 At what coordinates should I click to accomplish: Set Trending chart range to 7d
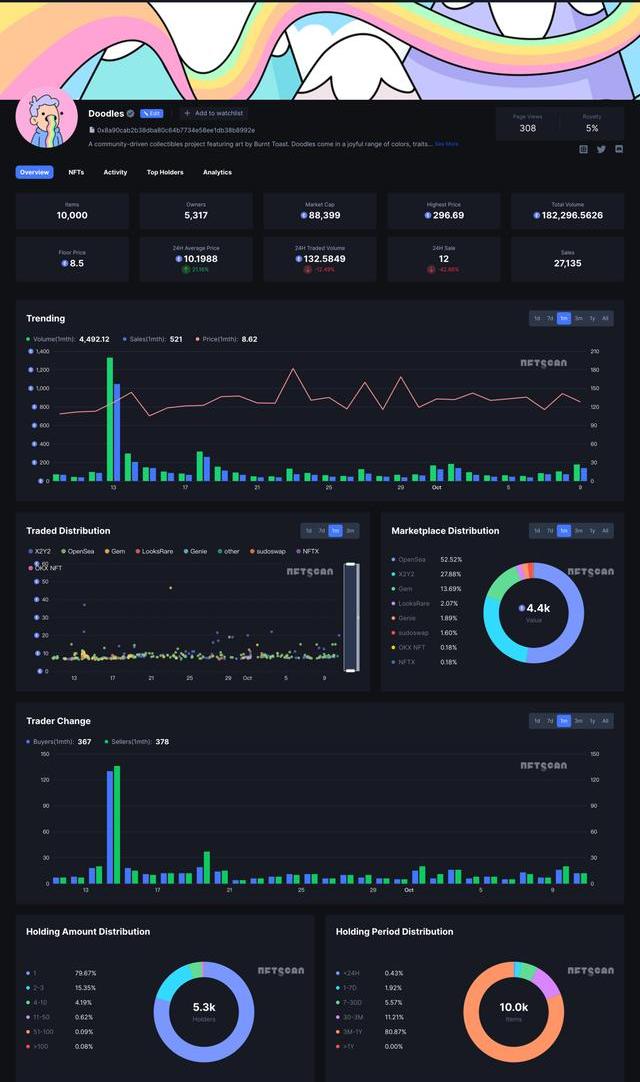(x=550, y=318)
